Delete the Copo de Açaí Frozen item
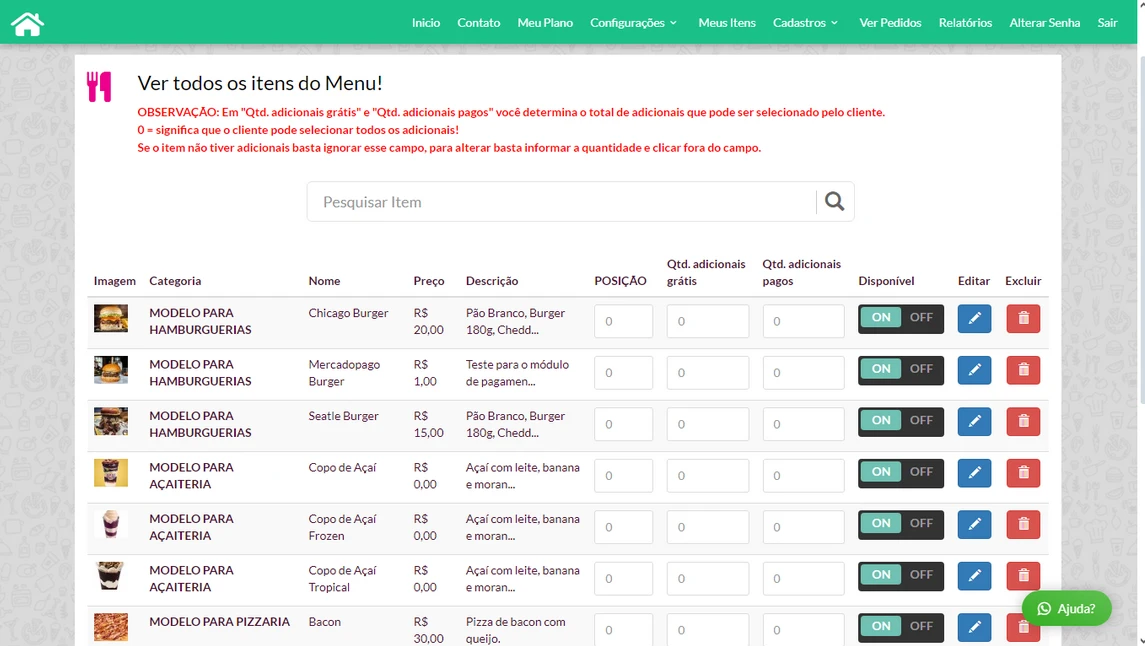The image size is (1145, 646). click(x=1022, y=525)
